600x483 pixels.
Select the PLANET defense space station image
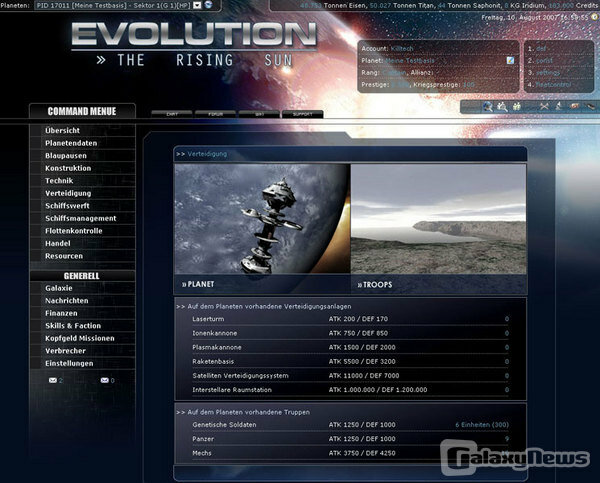(262, 219)
